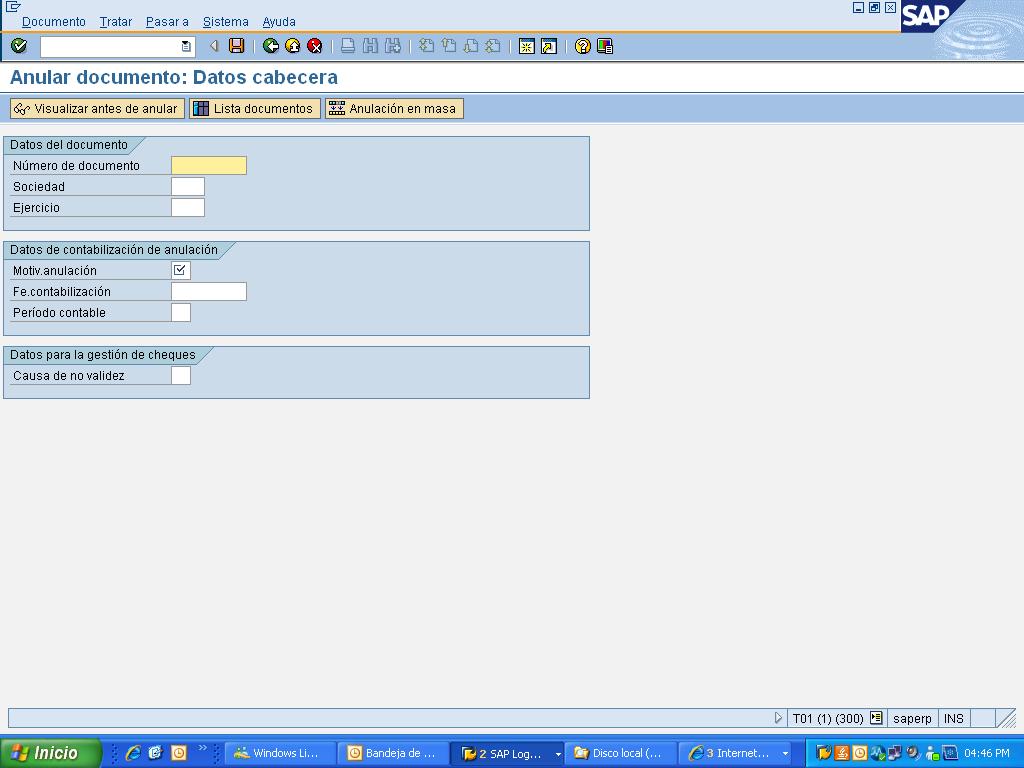Click the Save diskette icon
Screen dimensions: 1024x768
[237, 46]
